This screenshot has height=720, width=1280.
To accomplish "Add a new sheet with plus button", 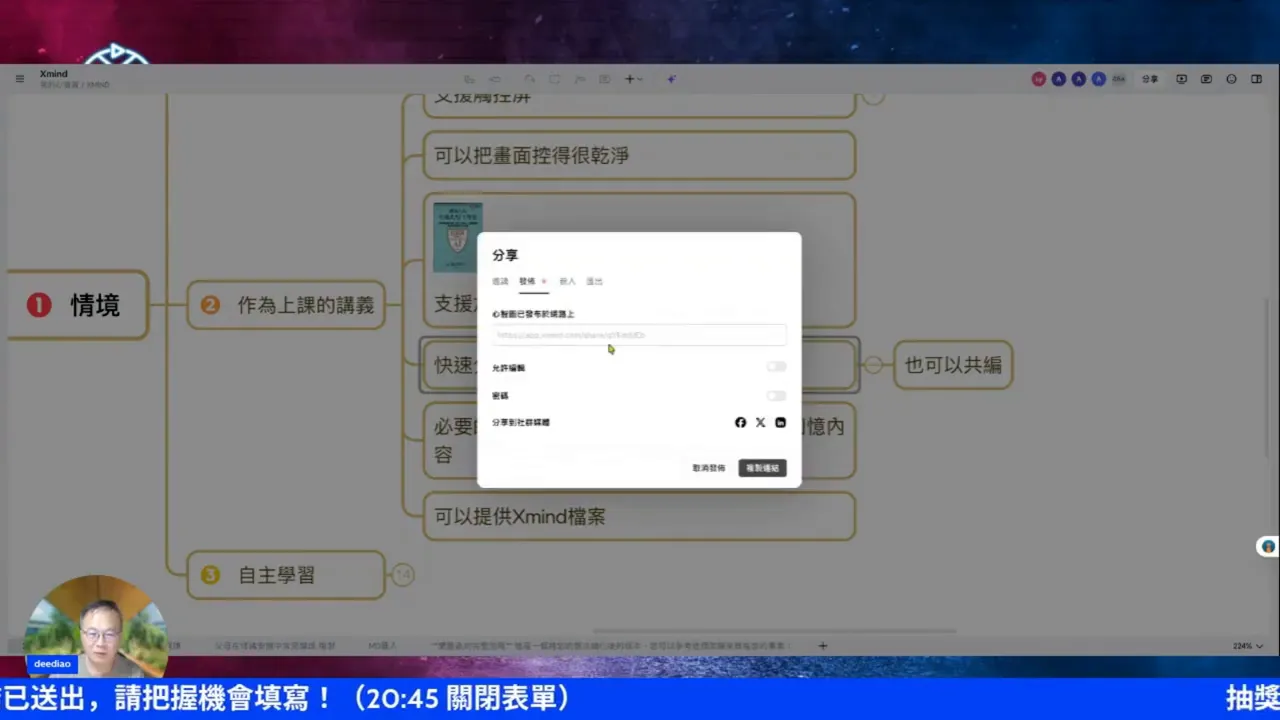I will [x=823, y=646].
